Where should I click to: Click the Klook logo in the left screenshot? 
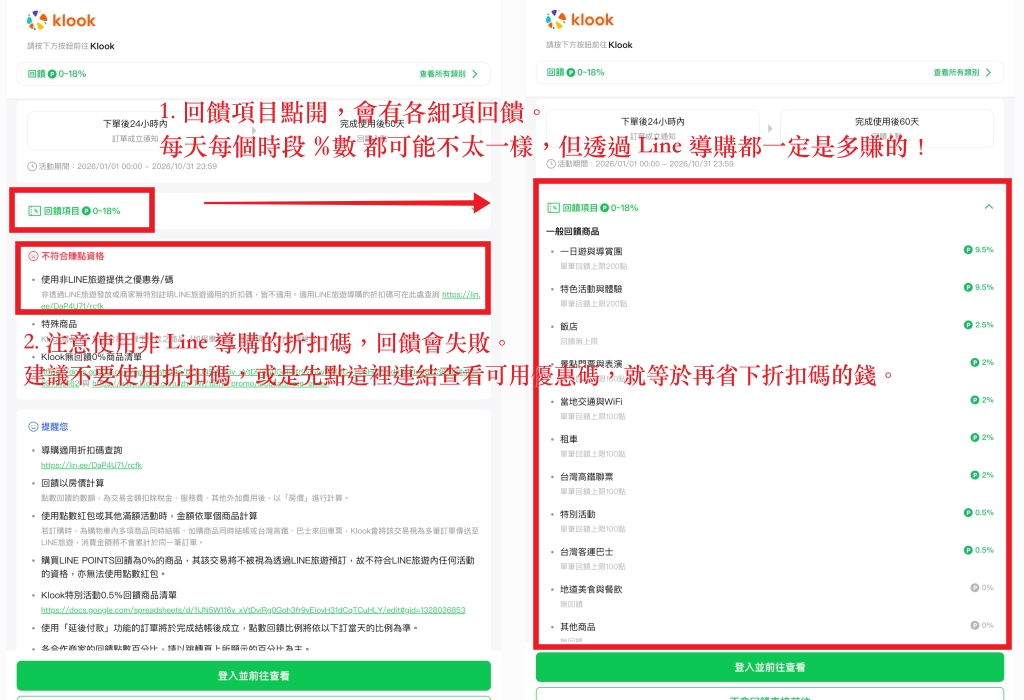(61, 20)
